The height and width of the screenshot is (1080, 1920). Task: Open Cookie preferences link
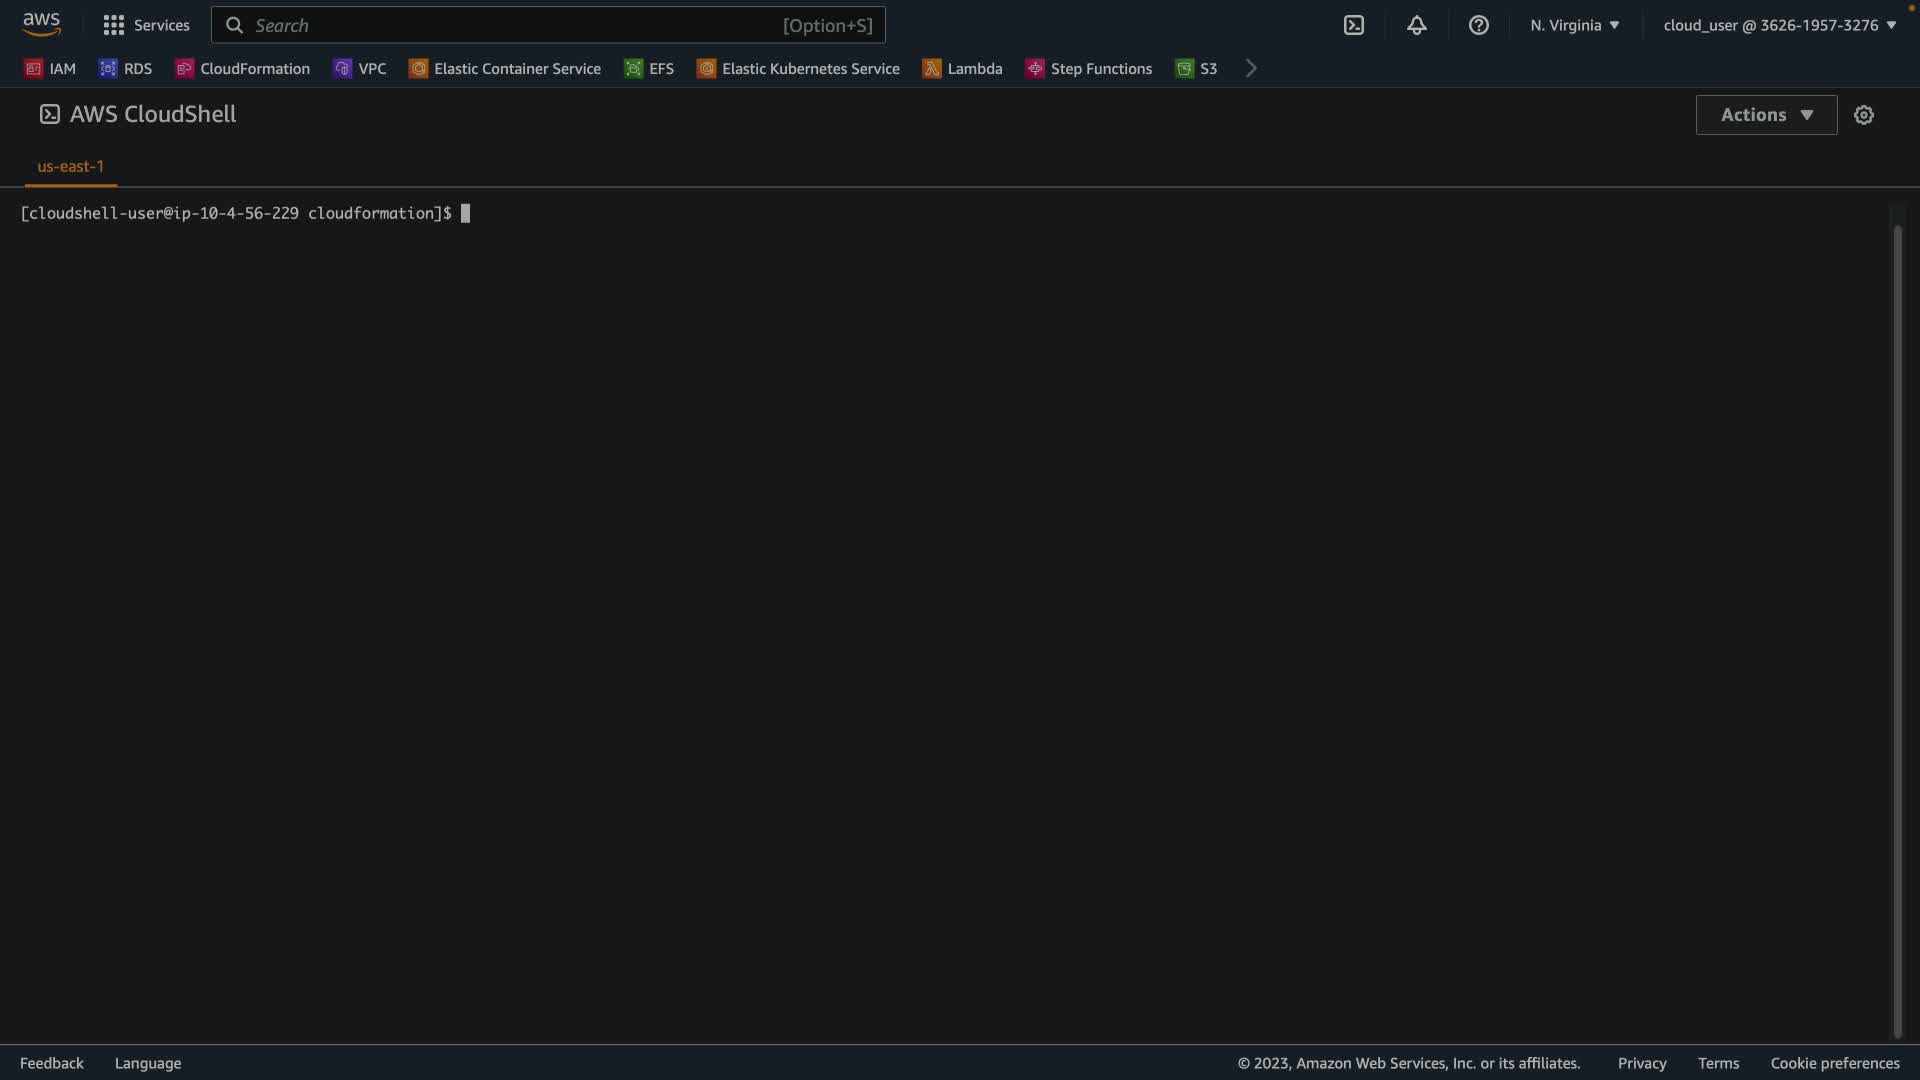pos(1834,1063)
